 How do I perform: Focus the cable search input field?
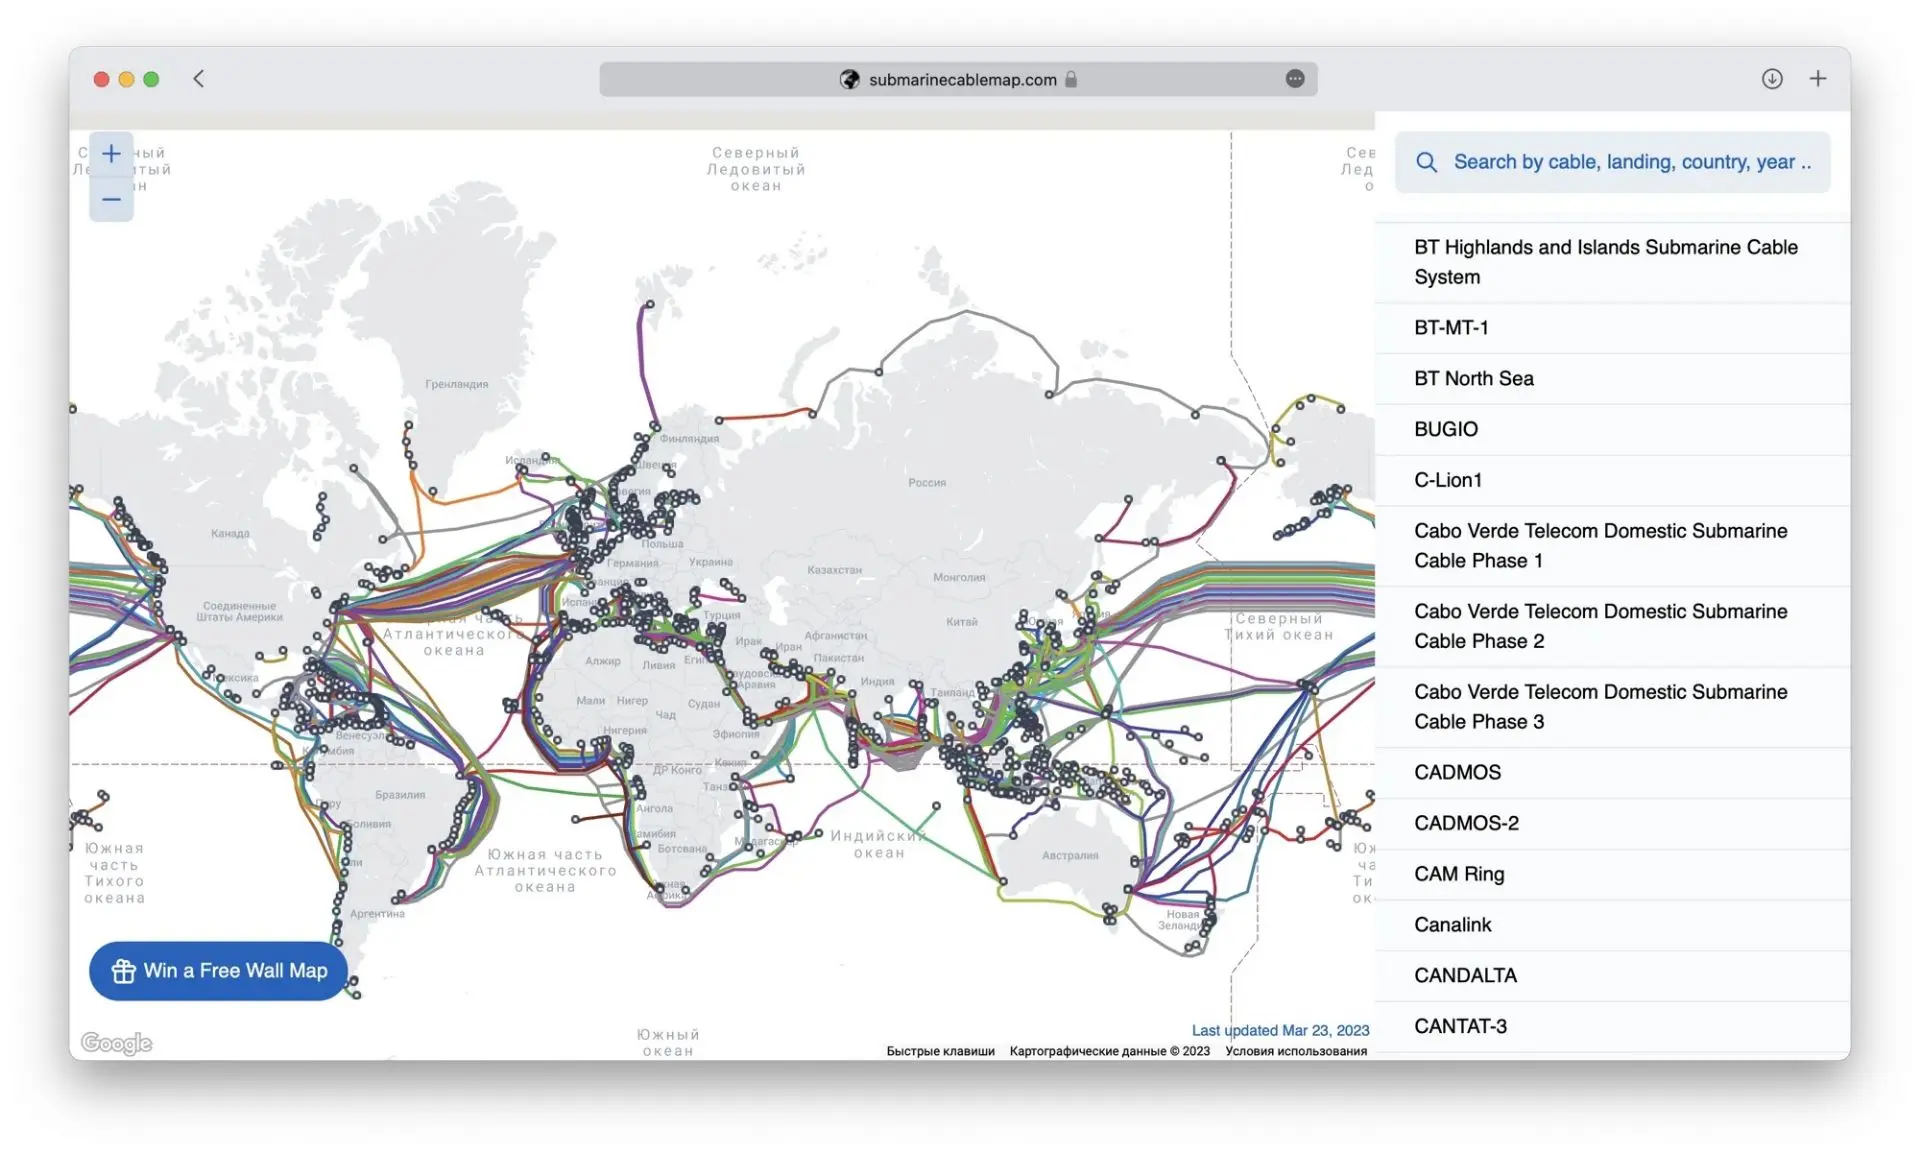[1612, 162]
